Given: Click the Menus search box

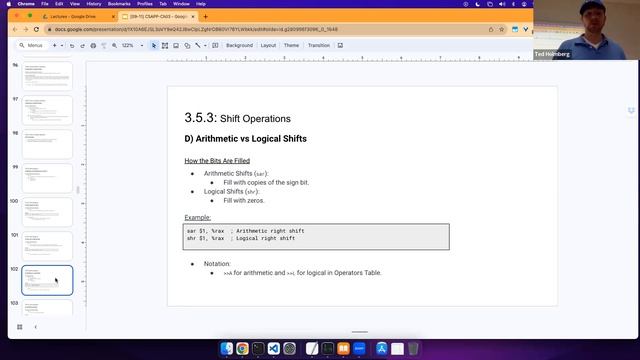Looking at the screenshot, I should point(31,45).
